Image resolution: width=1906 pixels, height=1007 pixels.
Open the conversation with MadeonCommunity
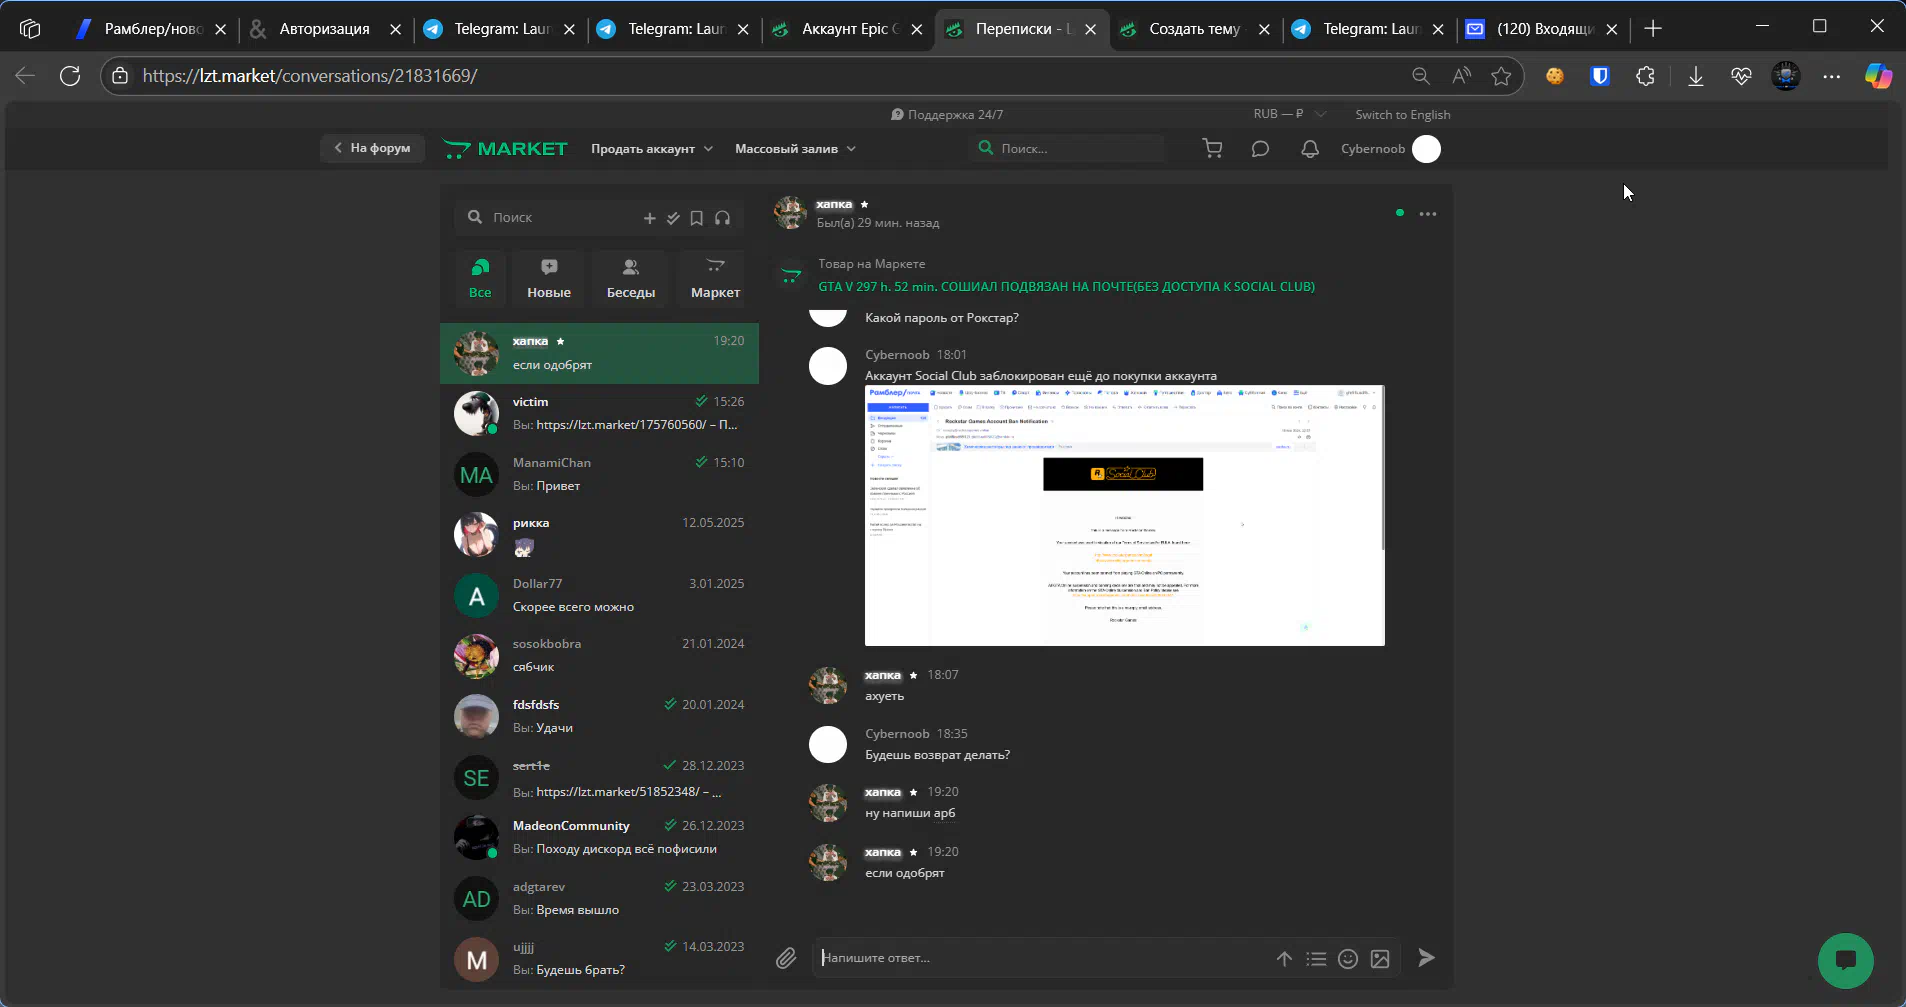click(599, 838)
